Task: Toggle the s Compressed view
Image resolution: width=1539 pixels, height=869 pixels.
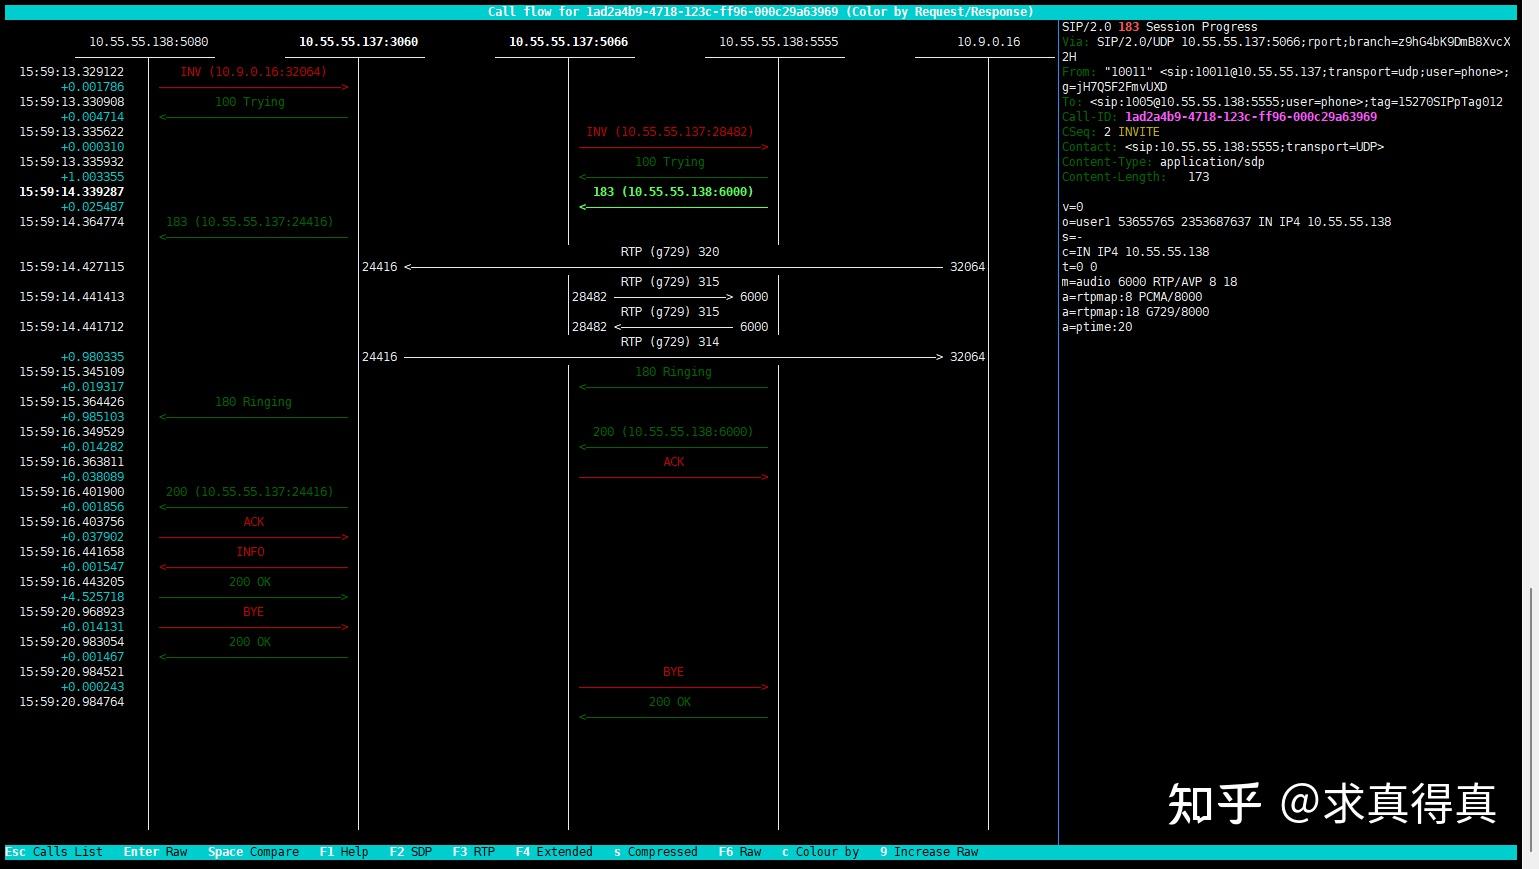Action: coord(655,852)
